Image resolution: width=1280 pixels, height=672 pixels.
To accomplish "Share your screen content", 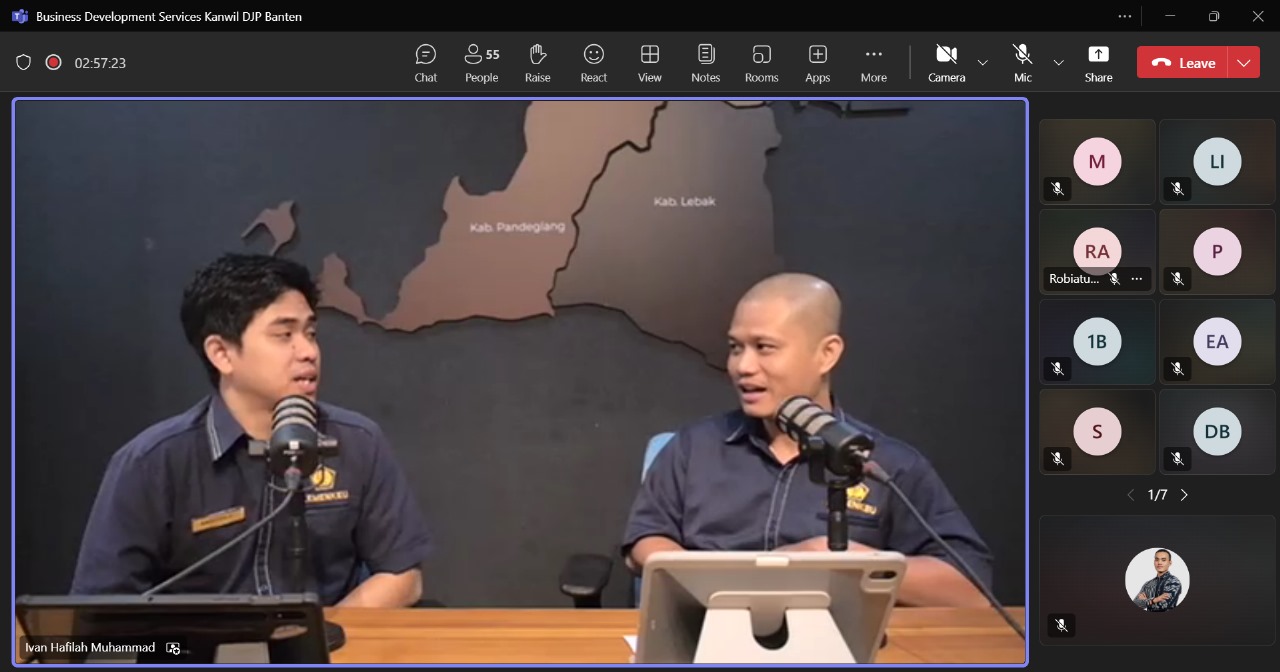I will coord(1098,62).
